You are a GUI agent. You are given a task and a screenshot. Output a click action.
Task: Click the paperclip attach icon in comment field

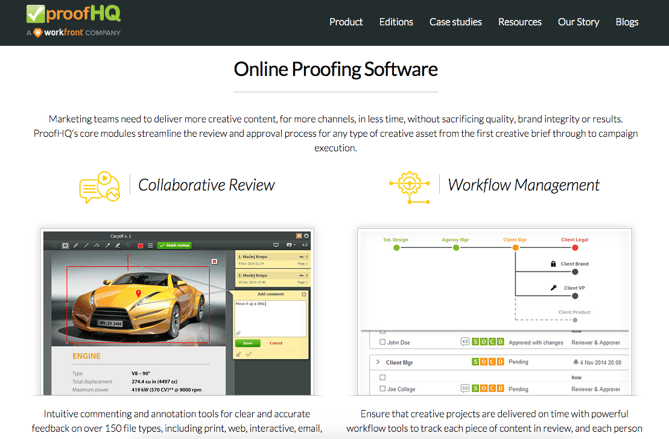239,333
